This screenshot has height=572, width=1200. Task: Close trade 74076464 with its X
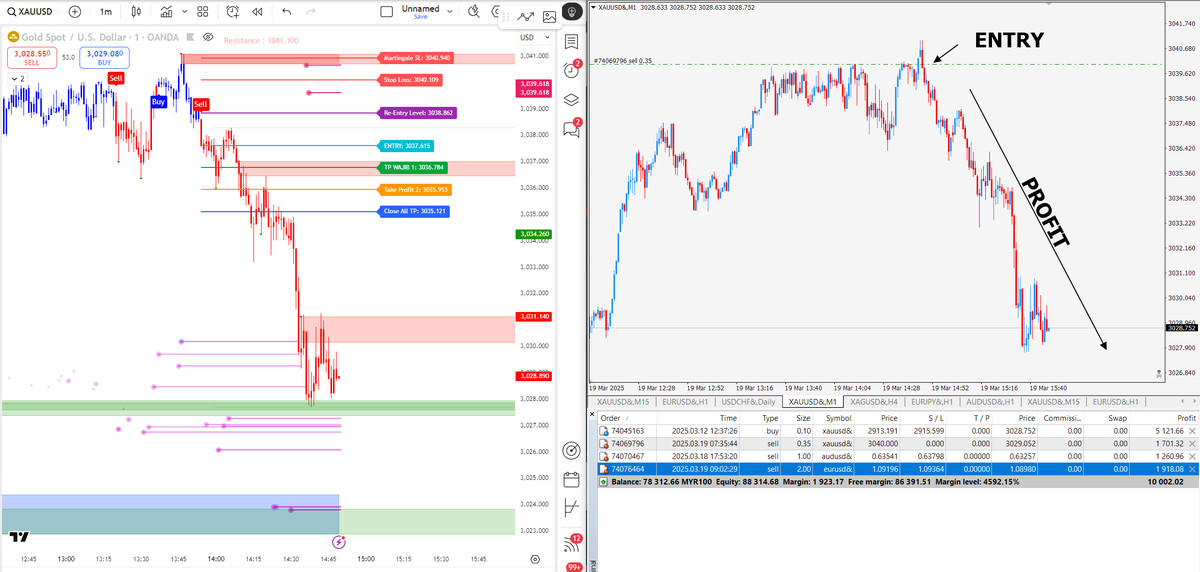click(1191, 468)
